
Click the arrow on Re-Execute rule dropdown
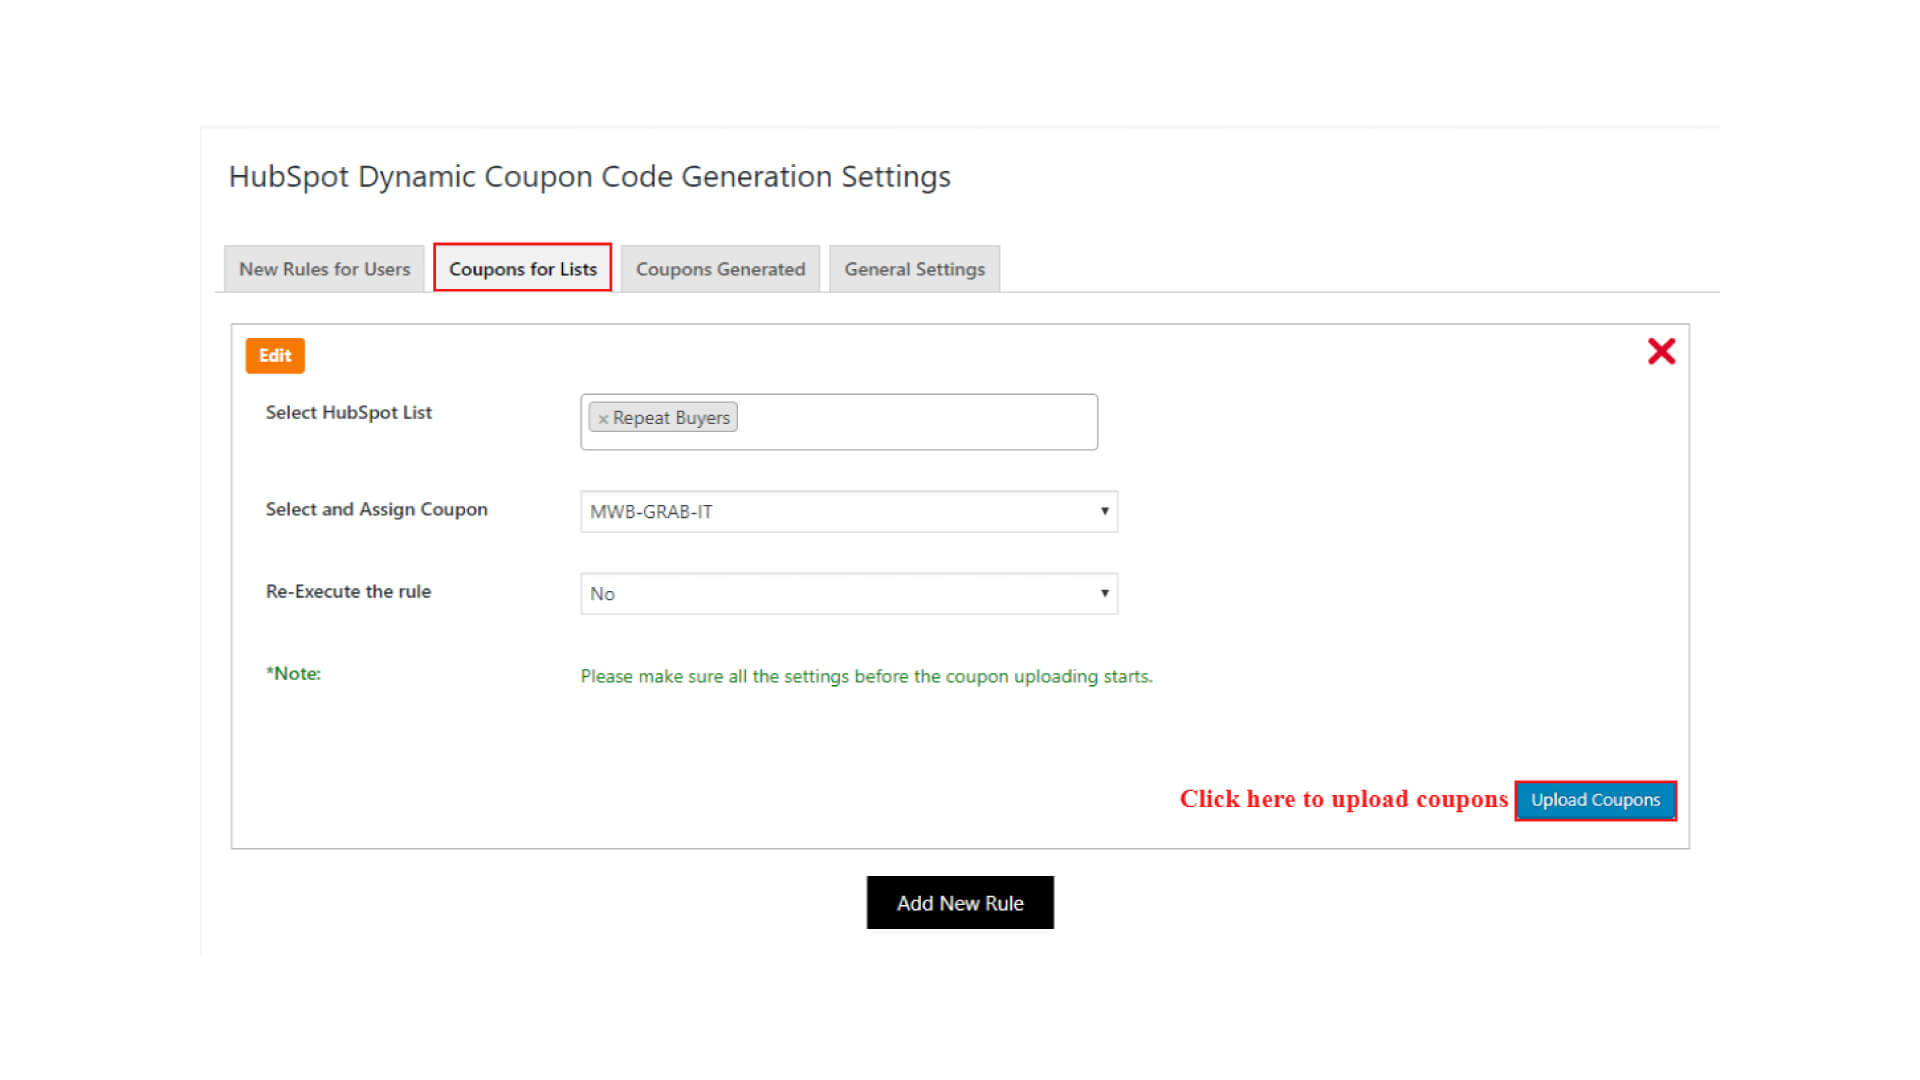(x=1104, y=593)
